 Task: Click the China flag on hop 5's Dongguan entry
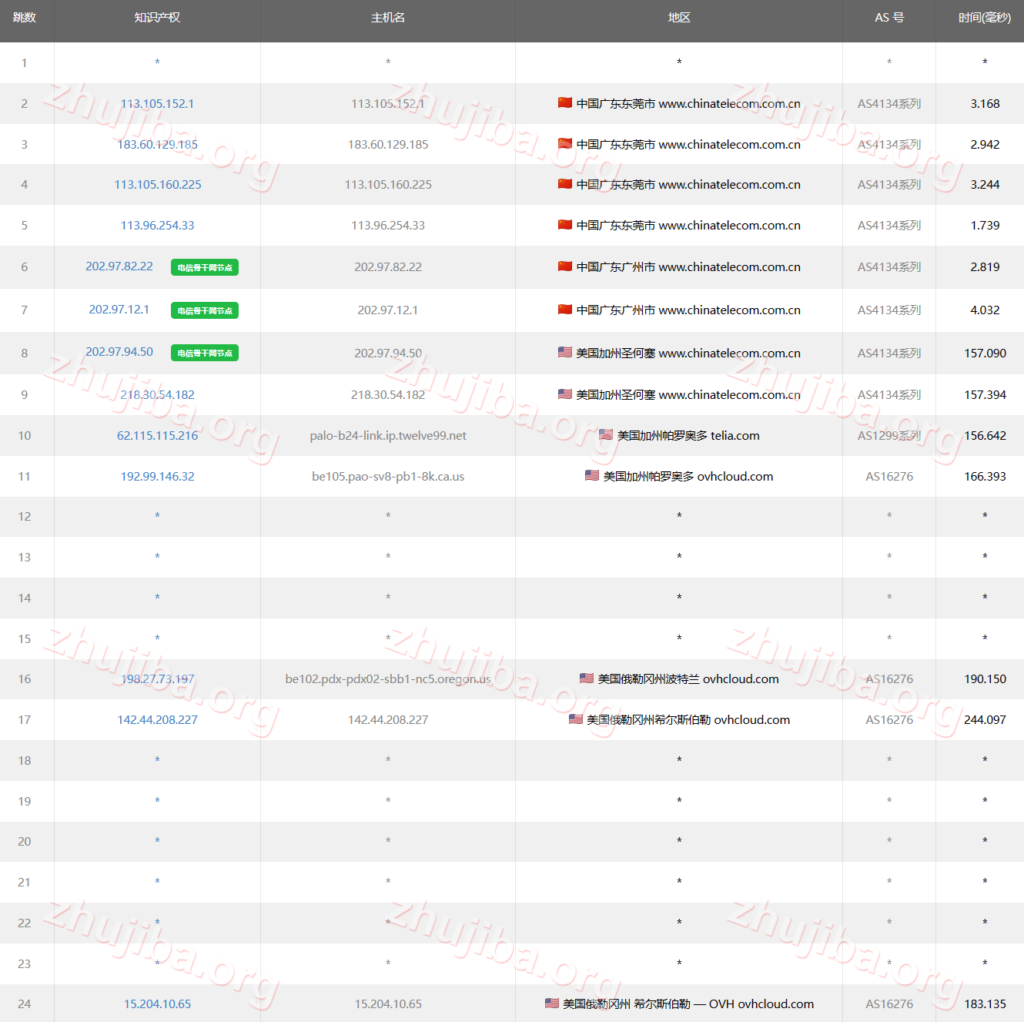point(563,225)
